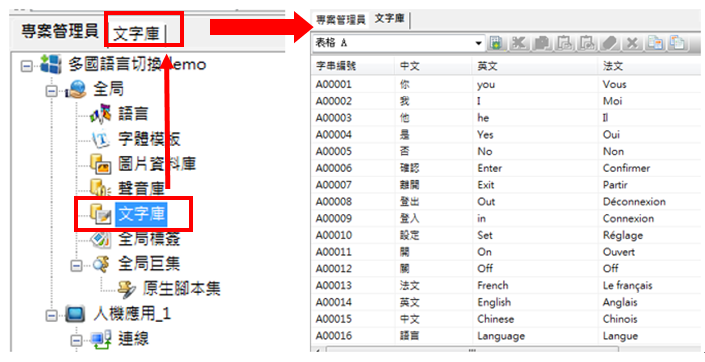Click the English cell 'Yes'
The width and height of the screenshot is (705, 362).
pyautogui.click(x=485, y=135)
